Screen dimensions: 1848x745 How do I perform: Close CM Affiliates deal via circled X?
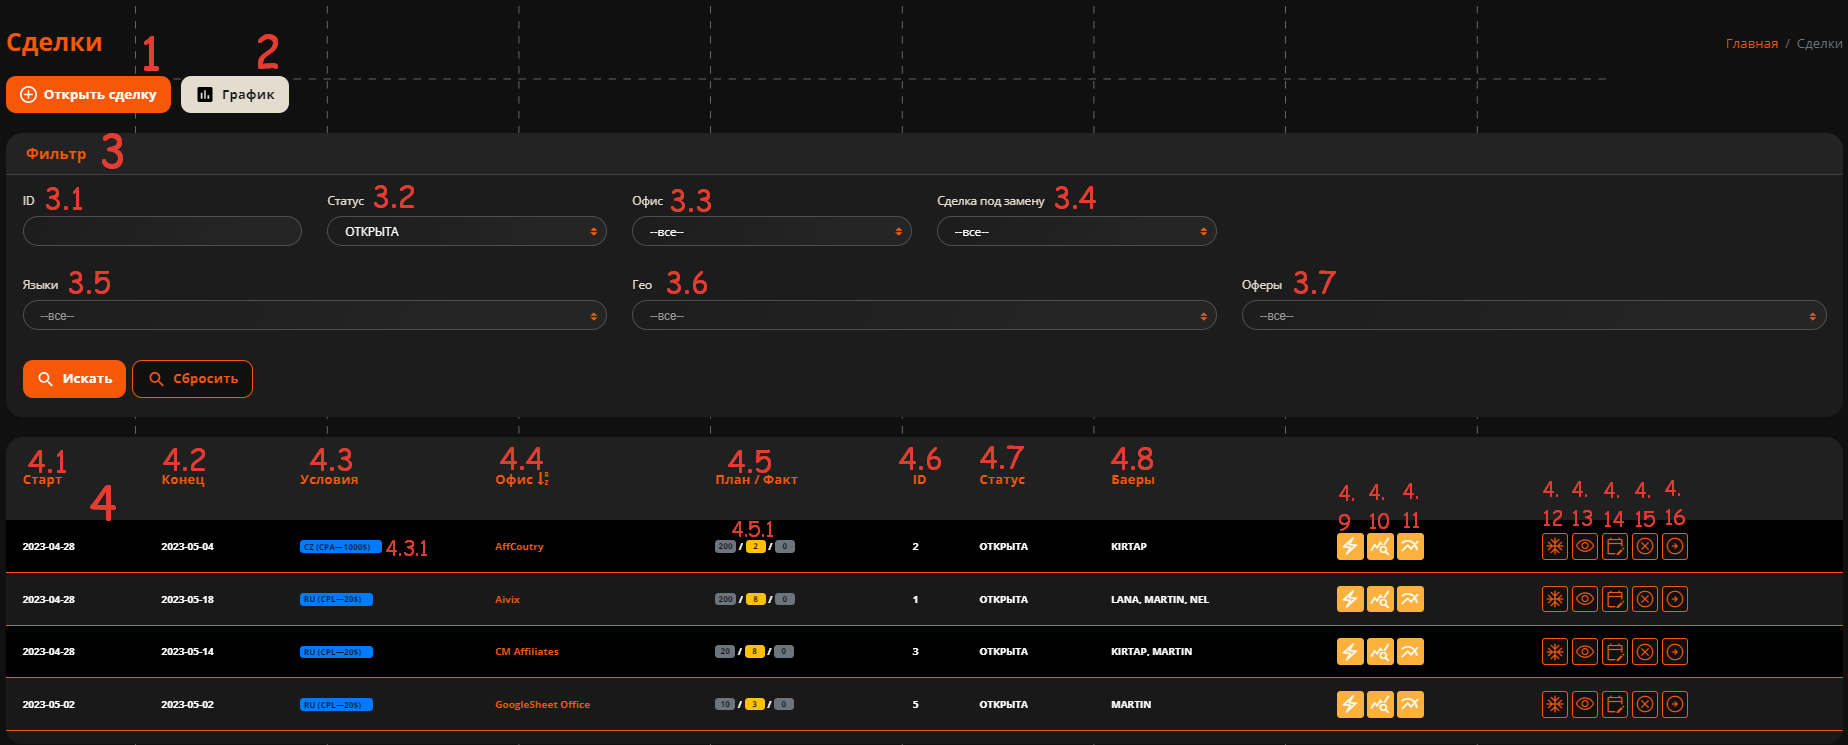[x=1645, y=652]
